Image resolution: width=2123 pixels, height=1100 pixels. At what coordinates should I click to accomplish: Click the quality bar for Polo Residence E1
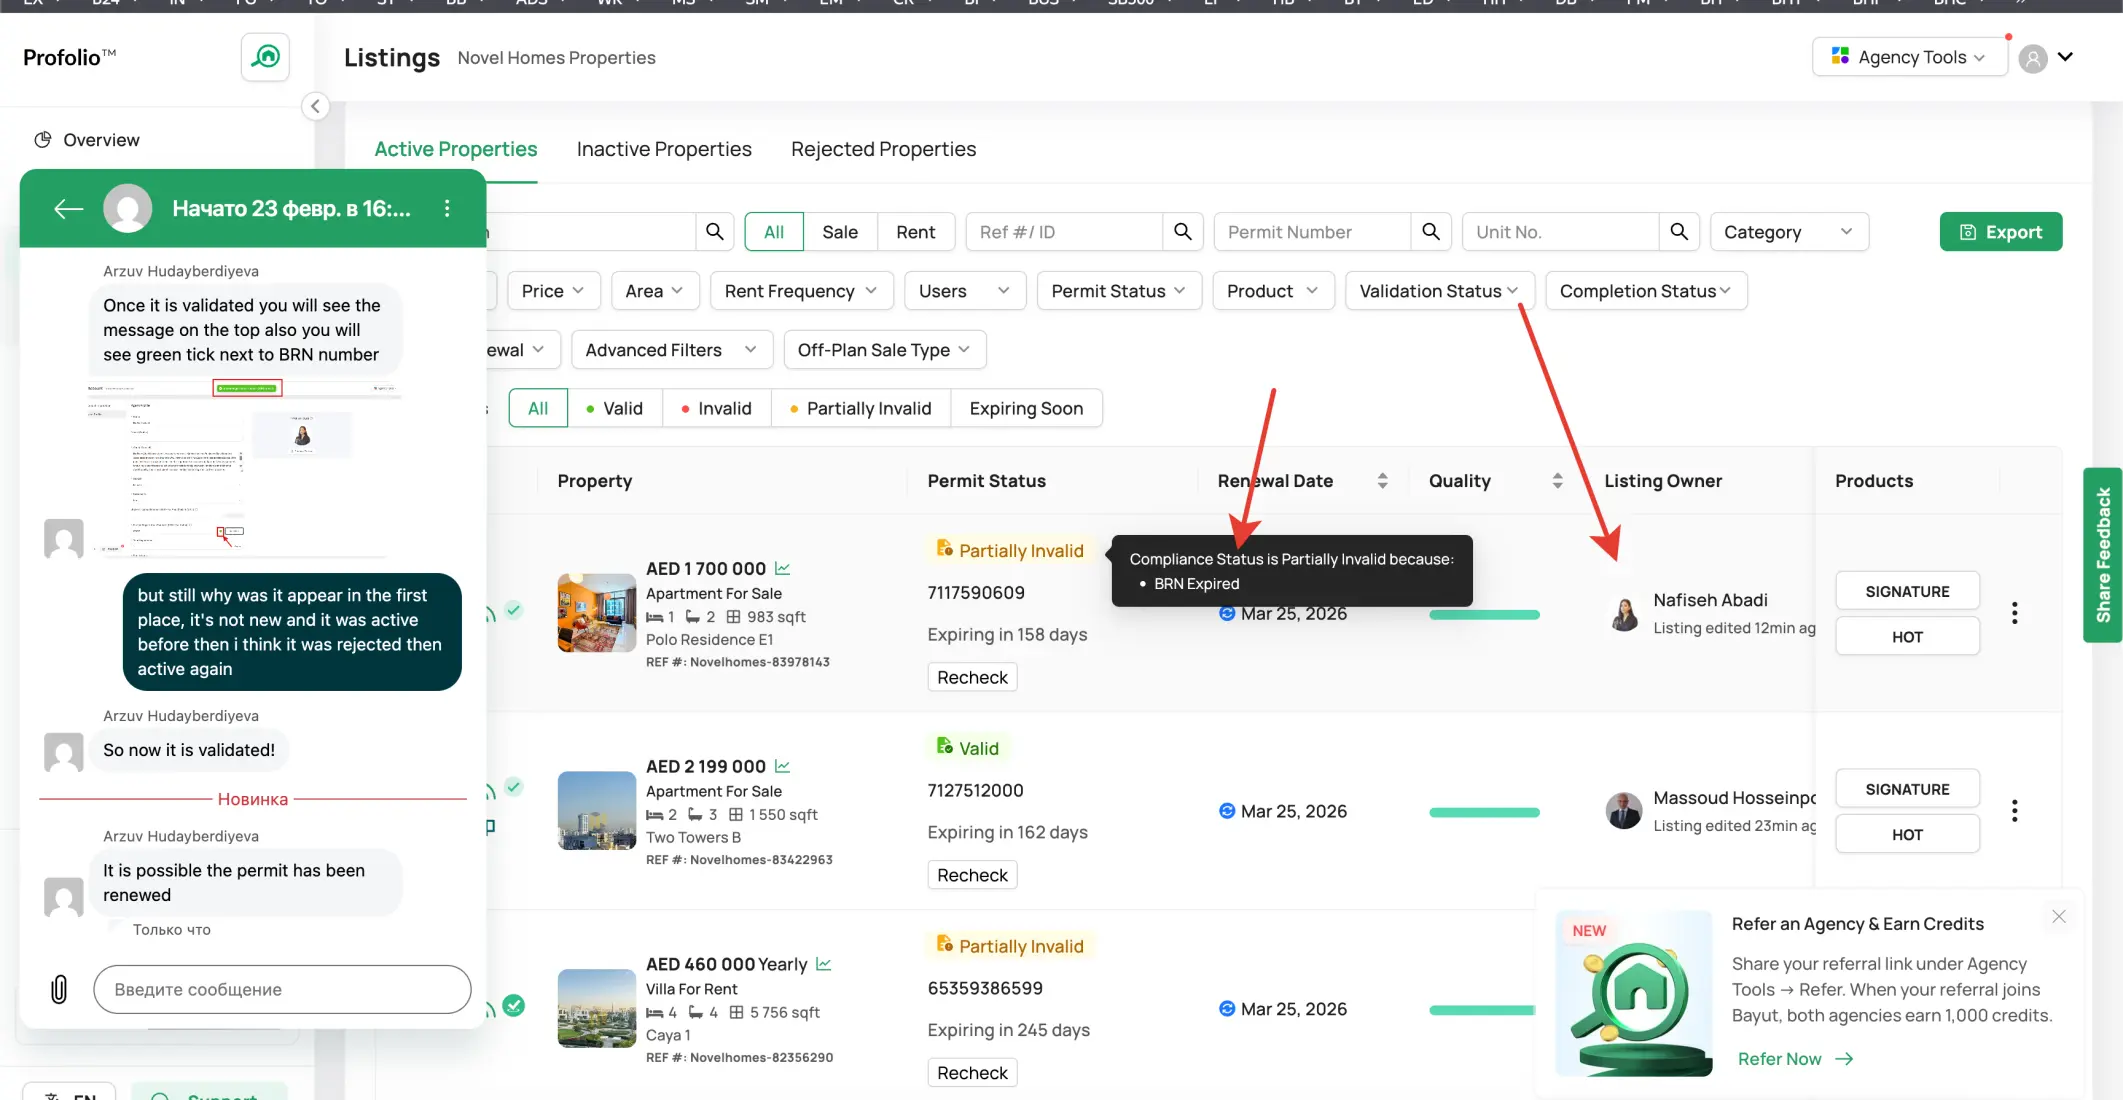1485,614
